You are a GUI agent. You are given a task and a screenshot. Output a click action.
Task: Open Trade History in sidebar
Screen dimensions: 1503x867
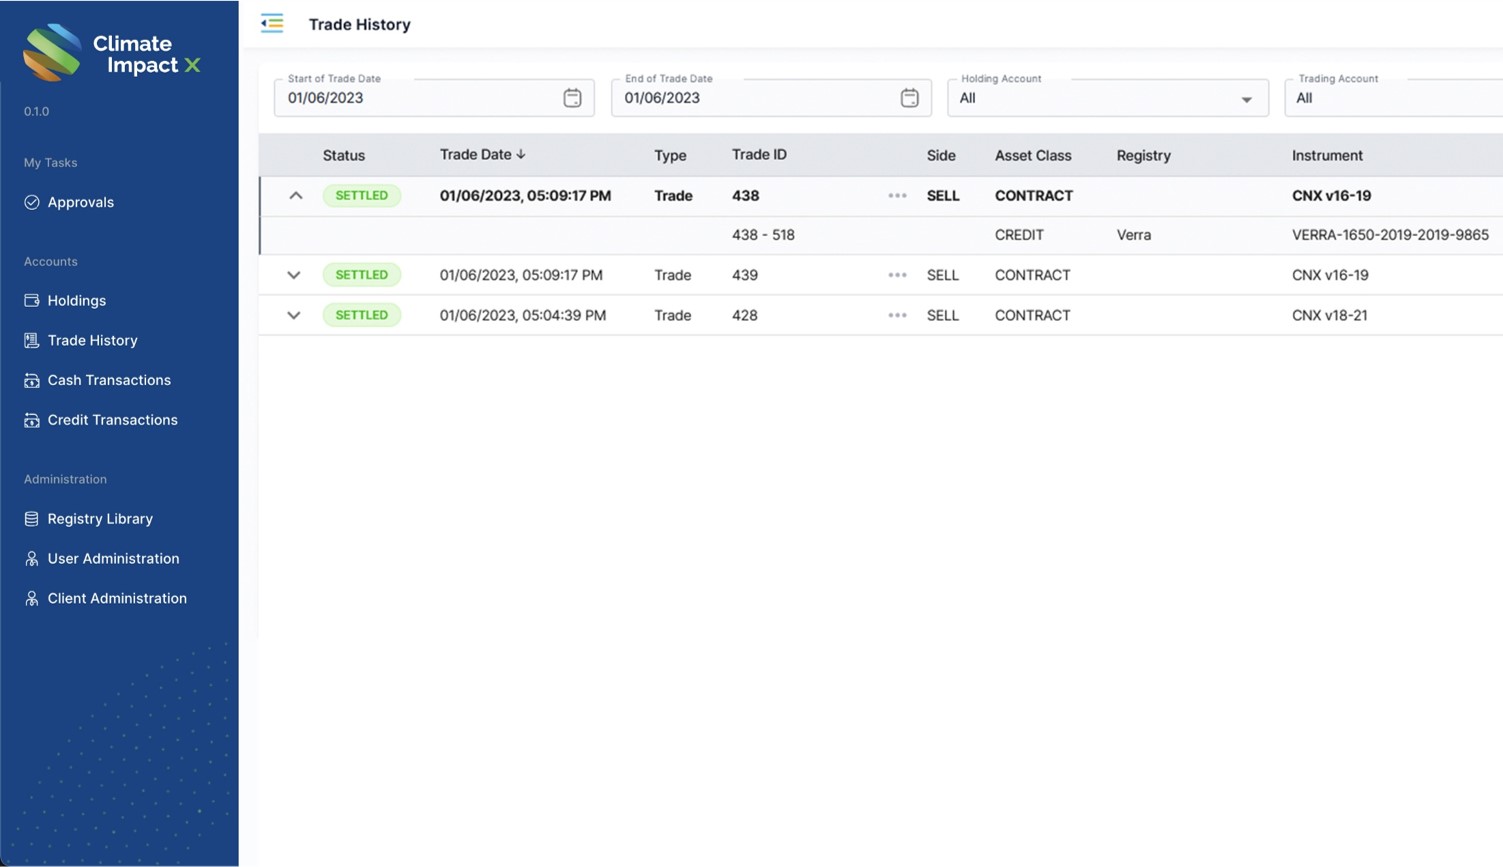(x=93, y=340)
